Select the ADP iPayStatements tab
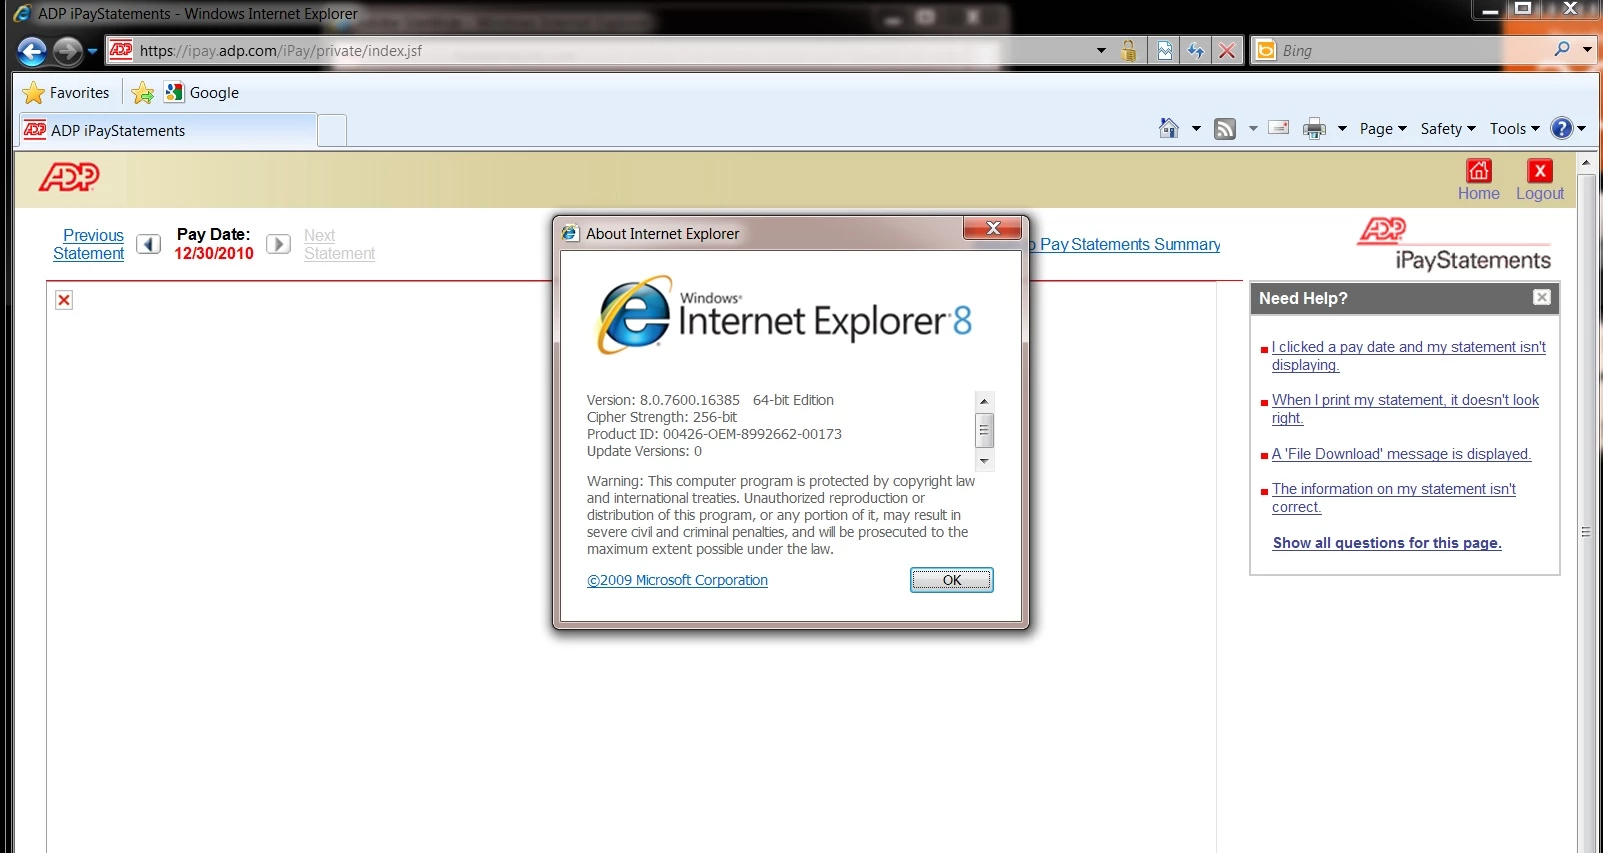1603x853 pixels. point(167,131)
